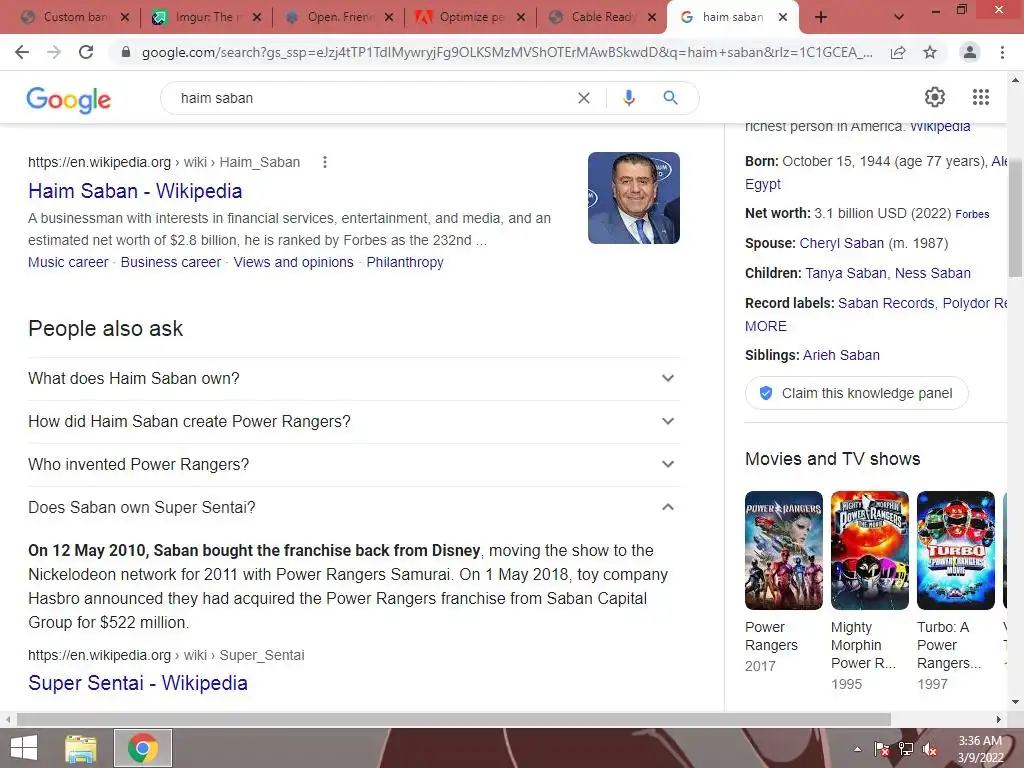Open Views and opinions sitelink

click(x=293, y=262)
